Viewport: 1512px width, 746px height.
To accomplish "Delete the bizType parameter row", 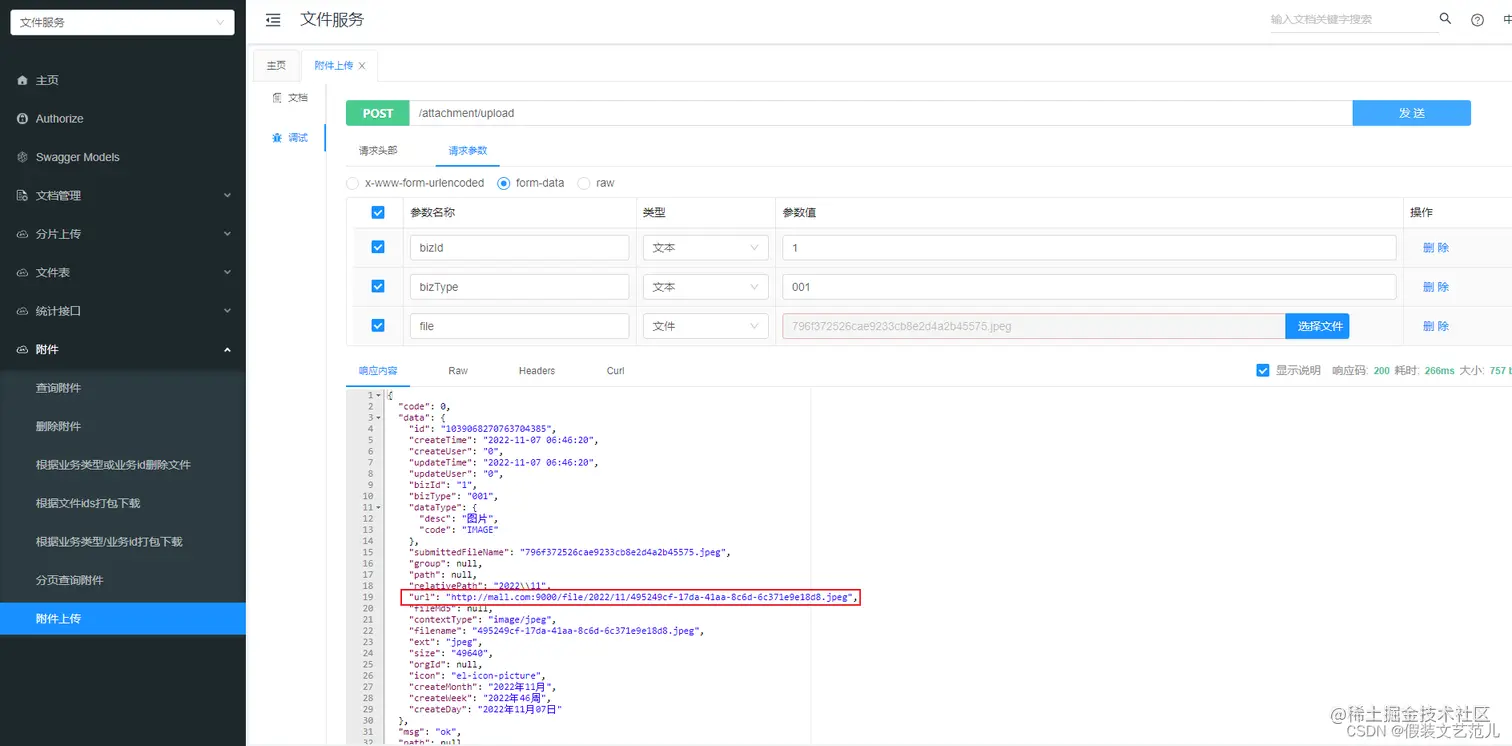I will point(1436,287).
